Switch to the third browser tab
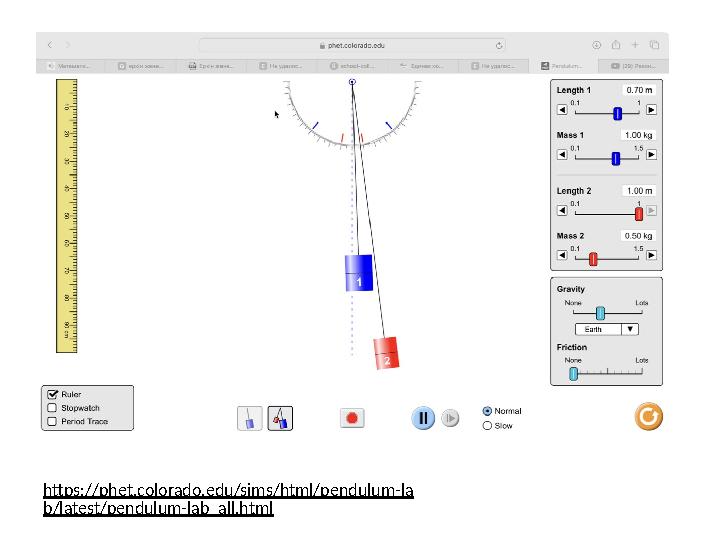 click(211, 66)
